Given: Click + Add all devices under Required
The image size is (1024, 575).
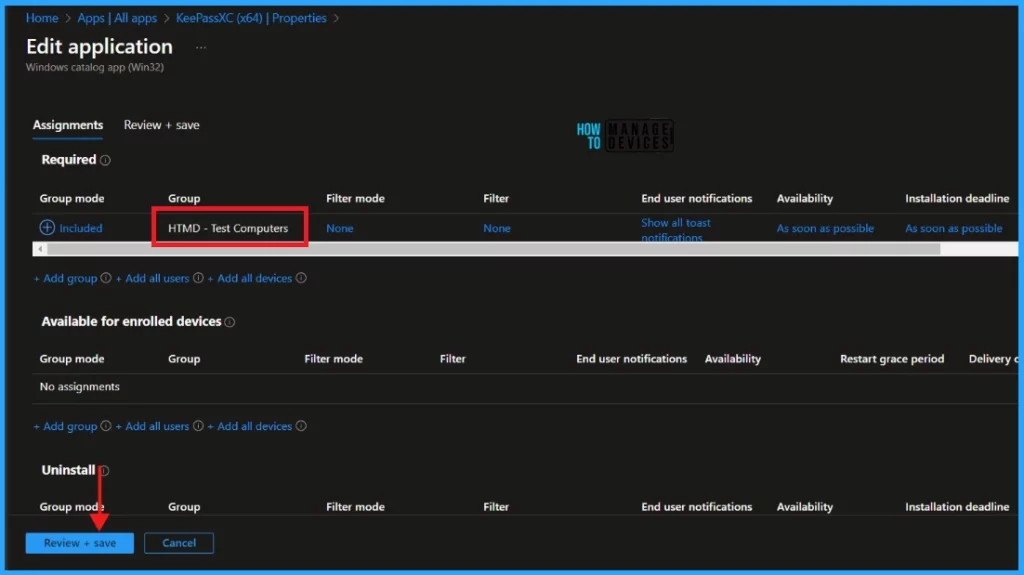Looking at the screenshot, I should pos(249,278).
